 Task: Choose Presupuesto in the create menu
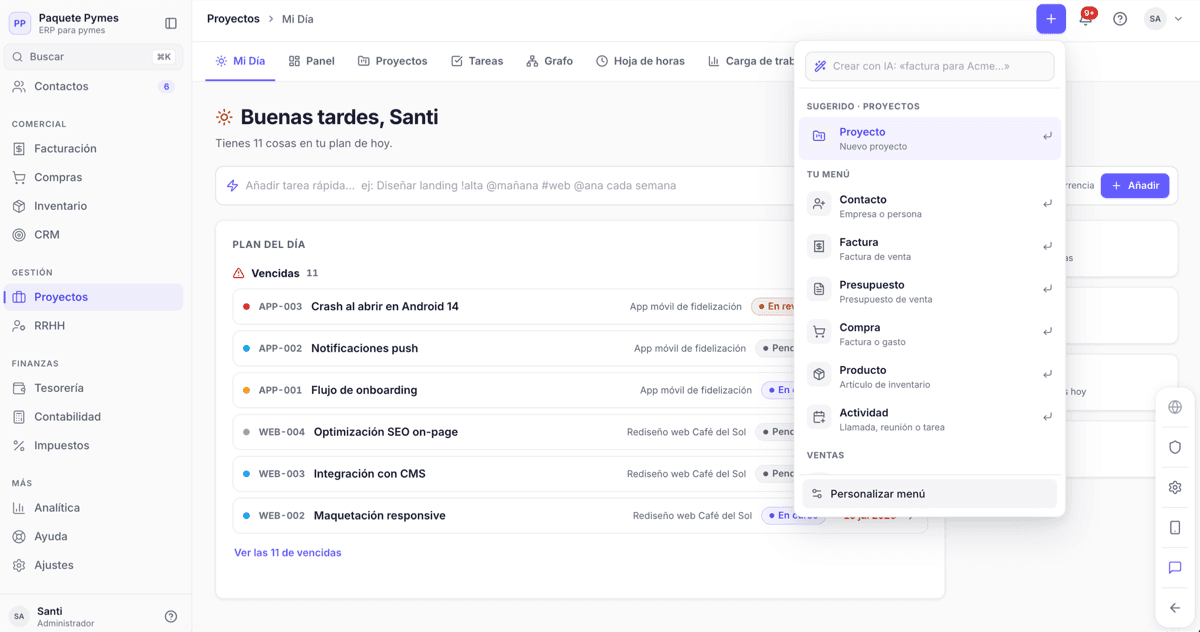tap(928, 291)
